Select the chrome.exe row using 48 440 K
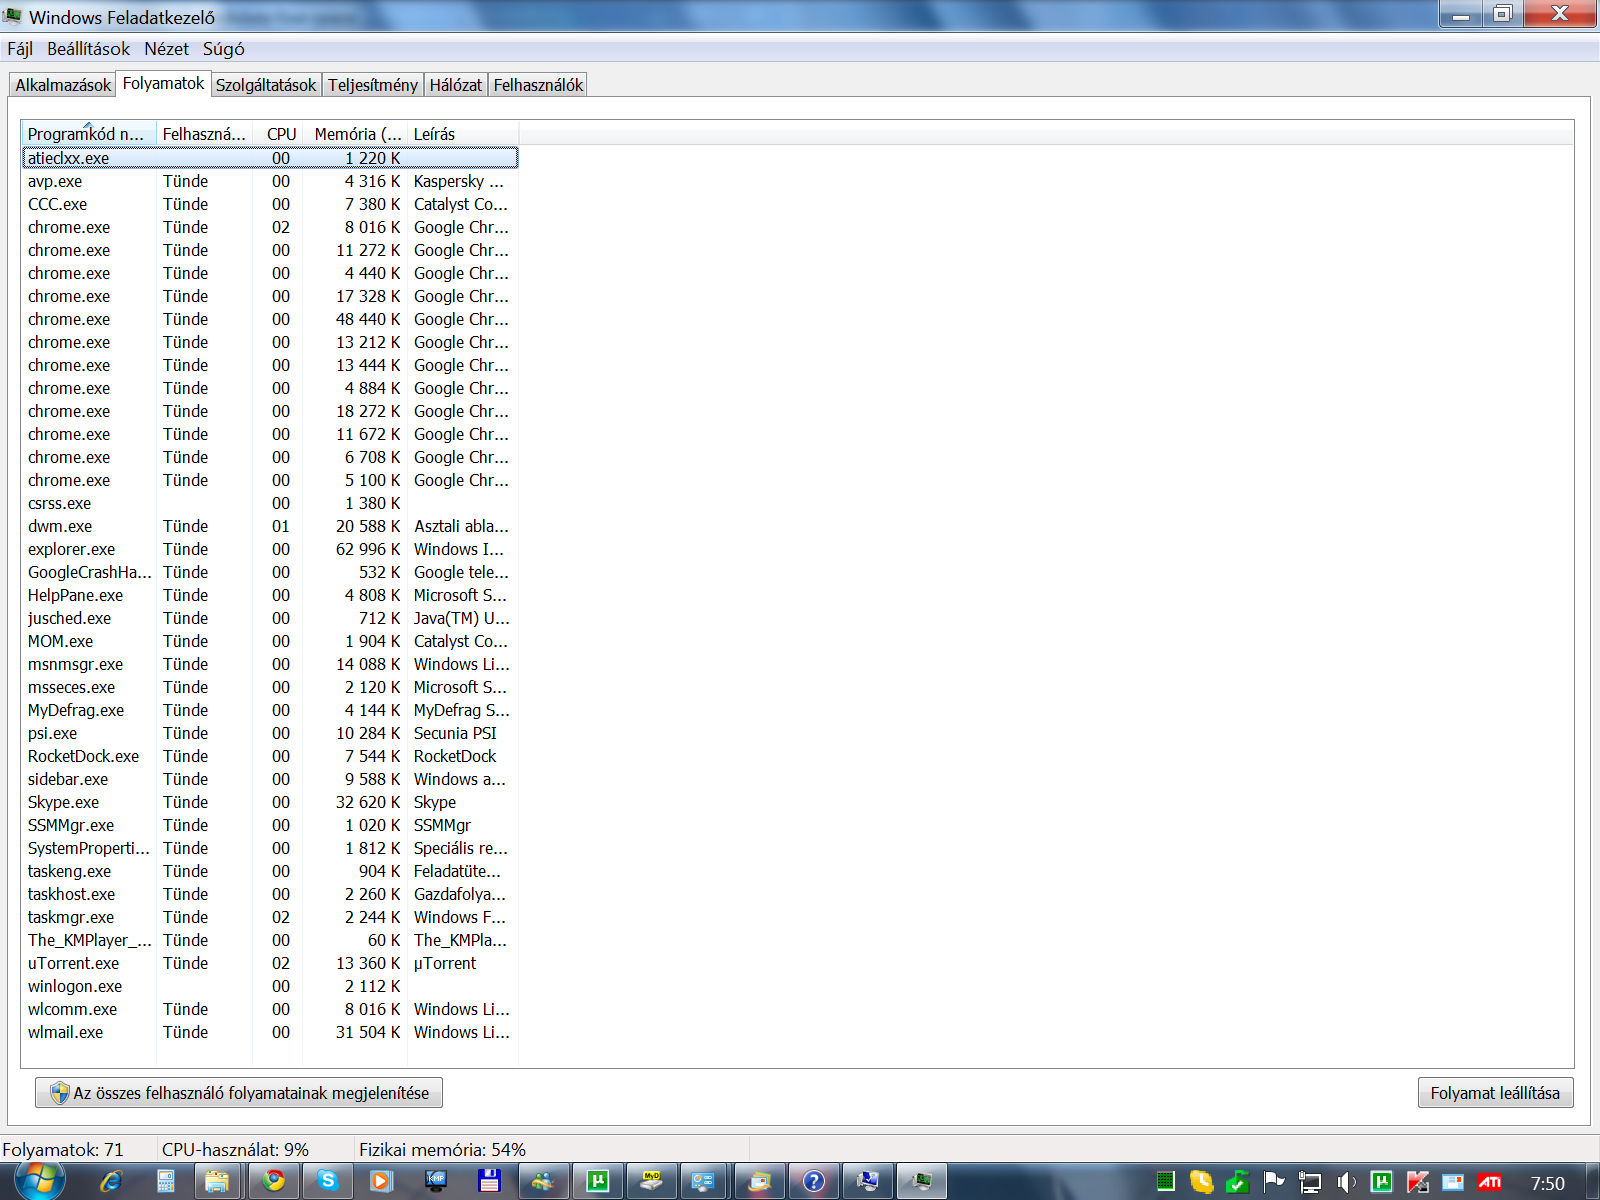This screenshot has height=1200, width=1600. coord(270,319)
